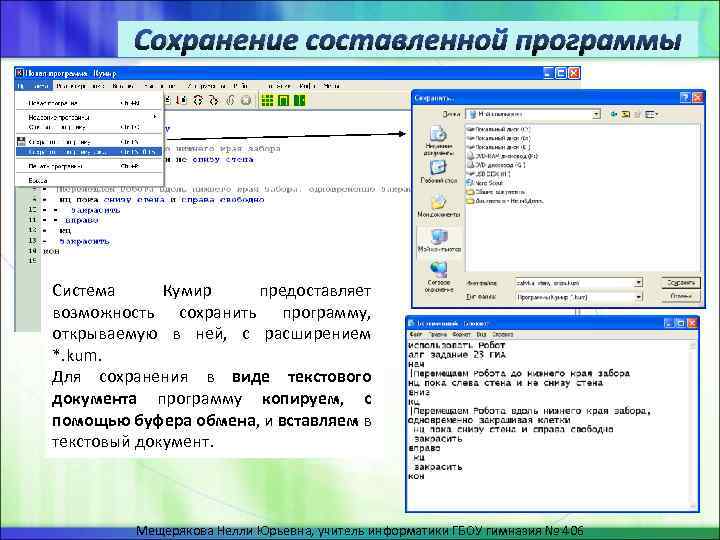
Task: Click the step-into circular arrow icon in Kumir toolbar
Action: pyautogui.click(x=198, y=101)
